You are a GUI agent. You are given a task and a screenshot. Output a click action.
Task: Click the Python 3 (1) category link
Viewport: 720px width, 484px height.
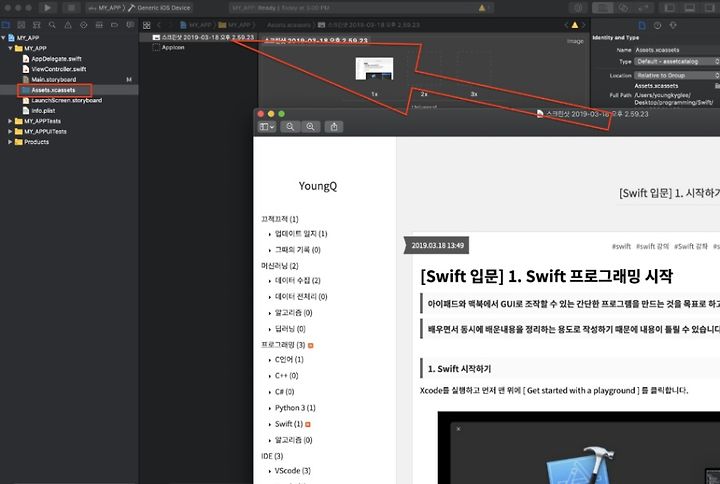pyautogui.click(x=295, y=408)
